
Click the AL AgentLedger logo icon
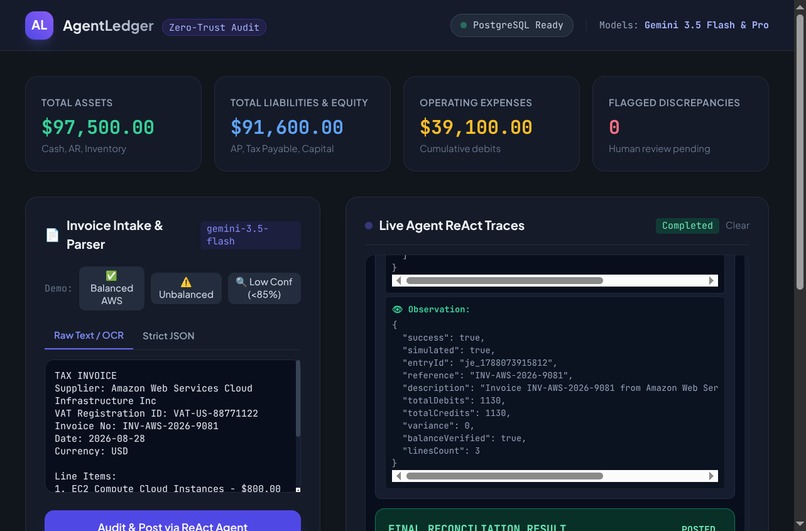click(x=39, y=25)
